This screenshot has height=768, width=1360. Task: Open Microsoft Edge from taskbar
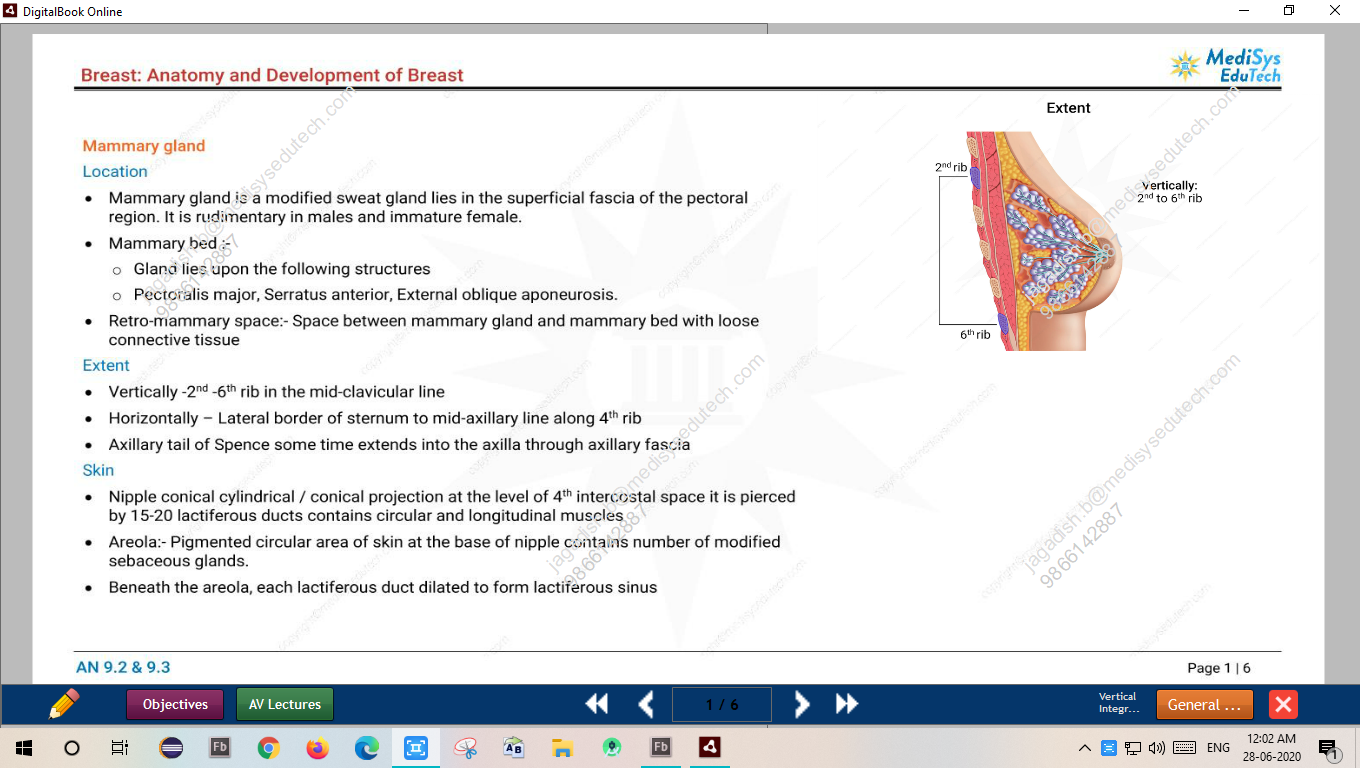pyautogui.click(x=367, y=747)
